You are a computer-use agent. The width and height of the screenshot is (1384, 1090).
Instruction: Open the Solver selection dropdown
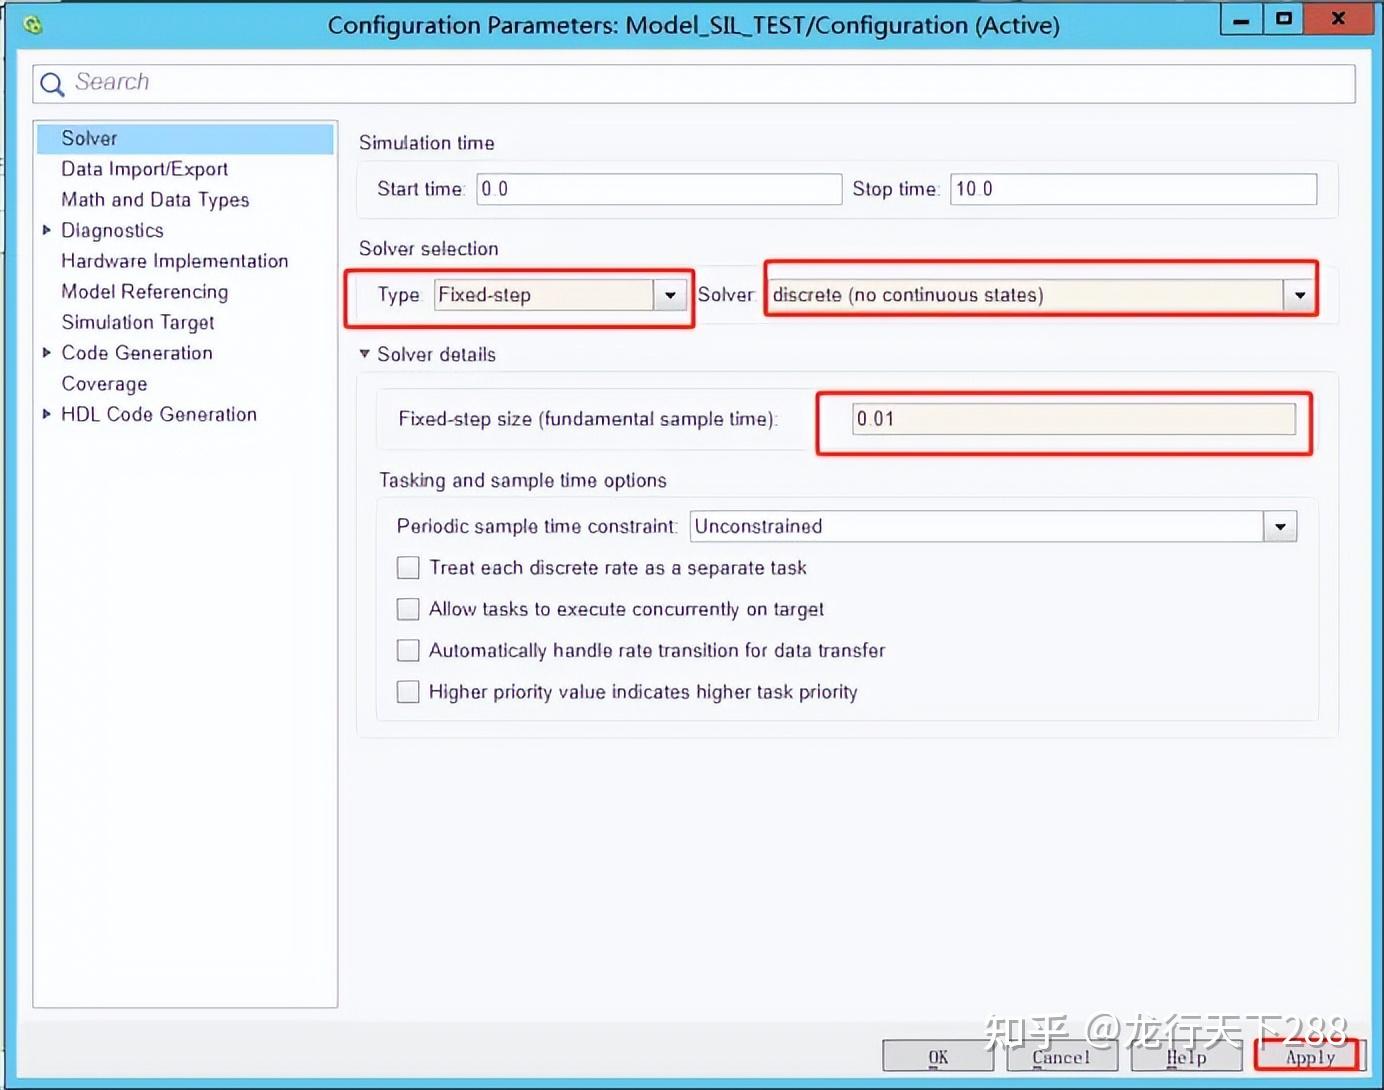(x=1299, y=295)
